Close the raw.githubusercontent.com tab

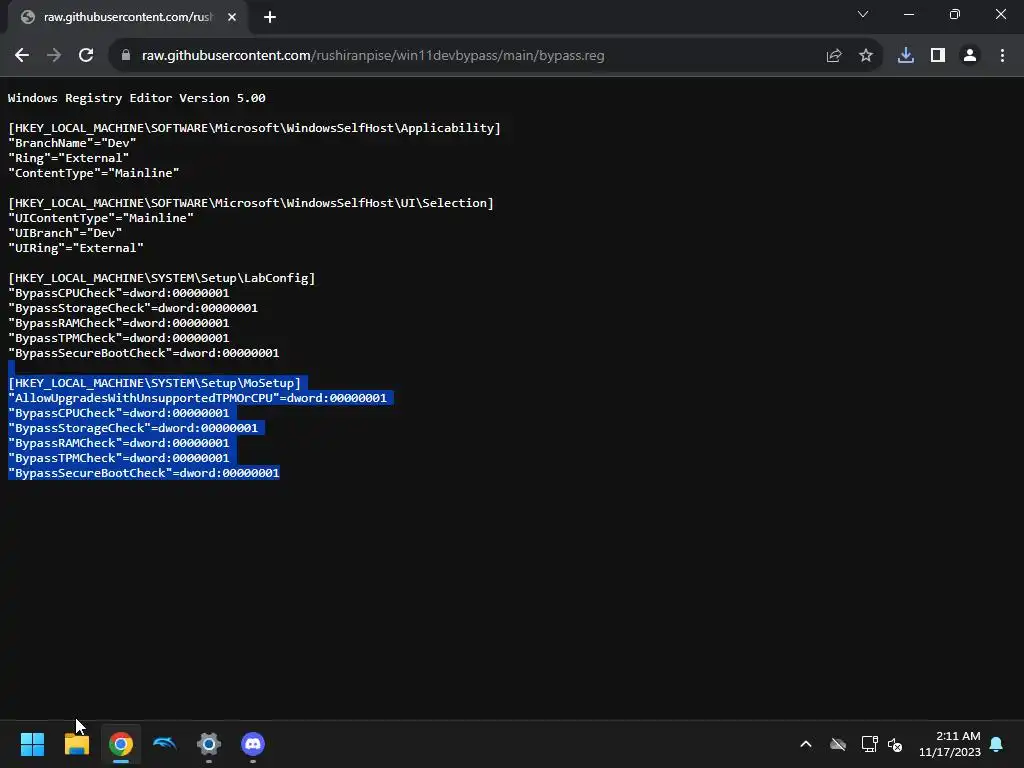pos(232,17)
